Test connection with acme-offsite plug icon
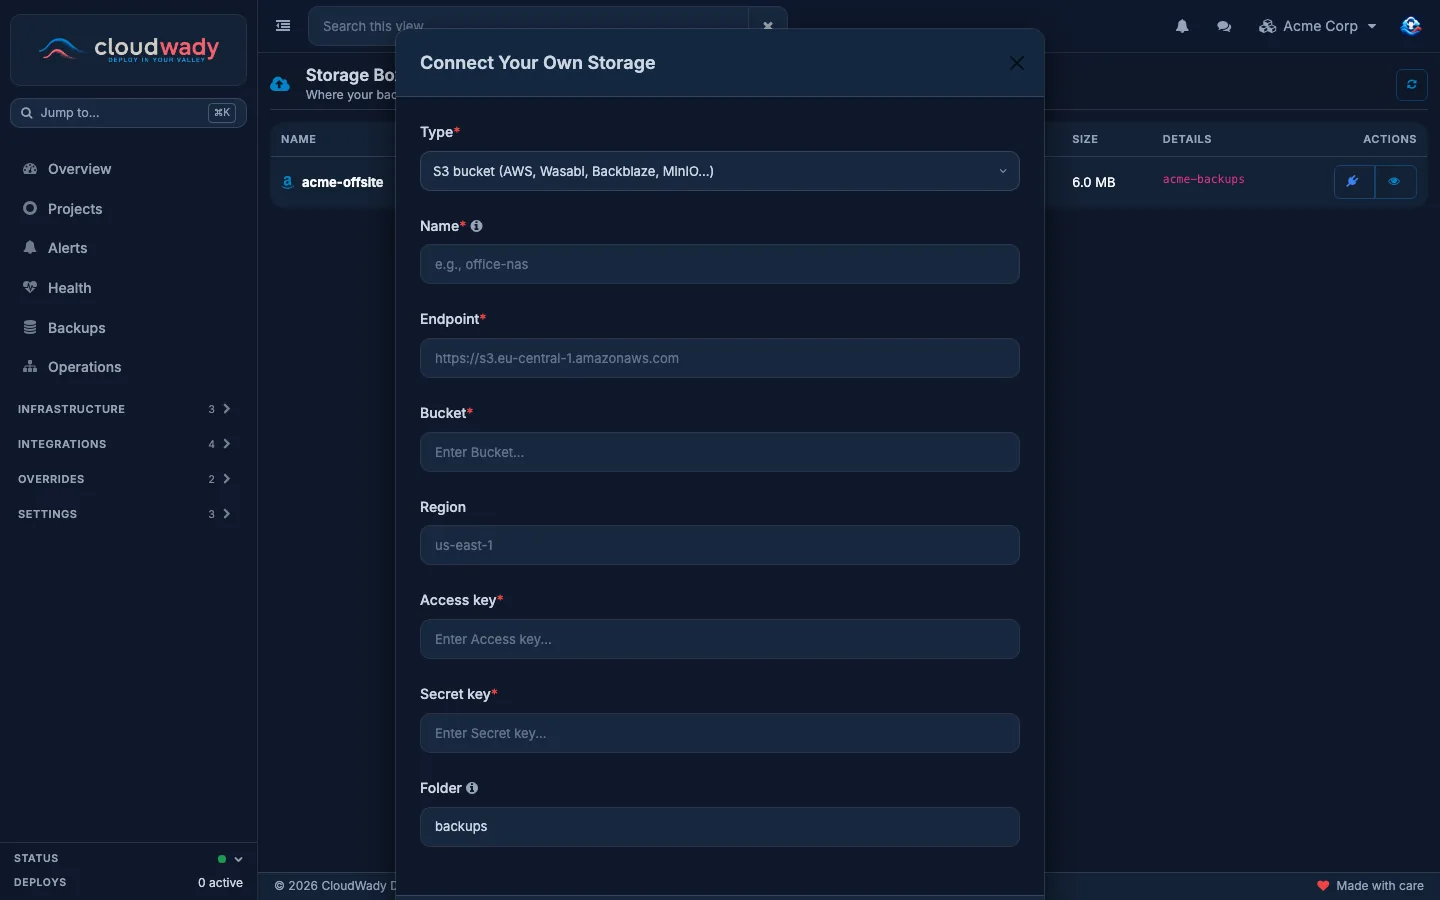Image resolution: width=1440 pixels, height=900 pixels. 1354,182
